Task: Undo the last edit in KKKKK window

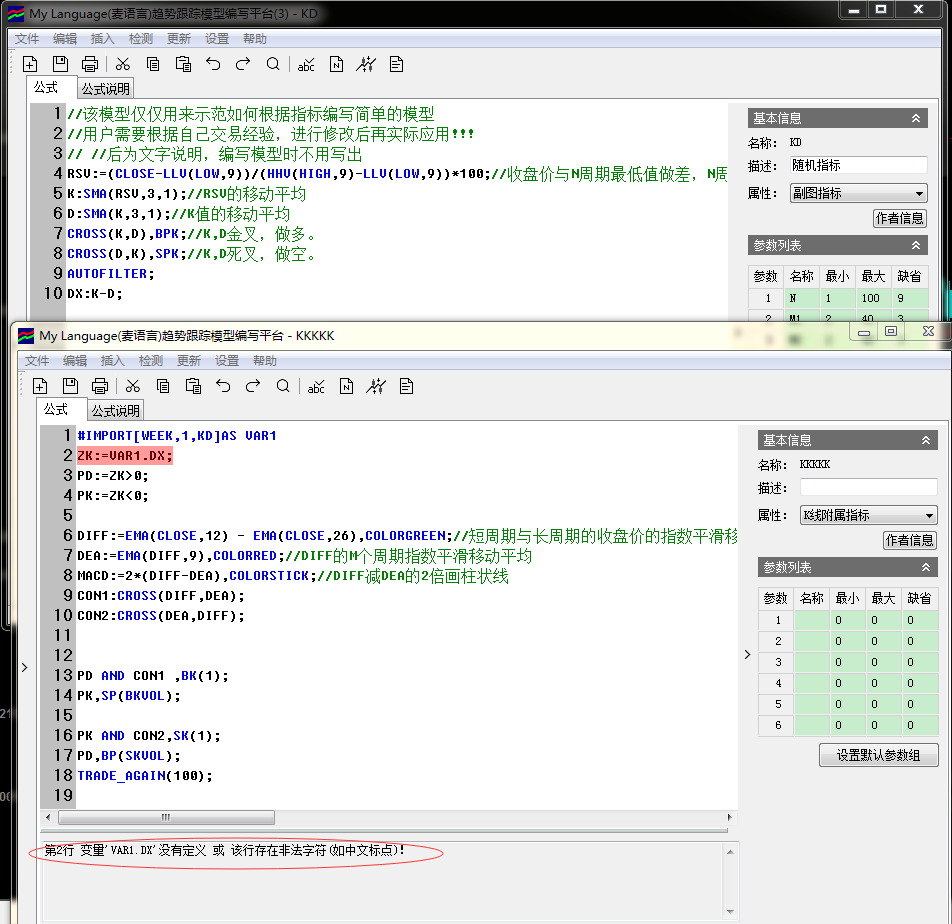Action: [223, 387]
